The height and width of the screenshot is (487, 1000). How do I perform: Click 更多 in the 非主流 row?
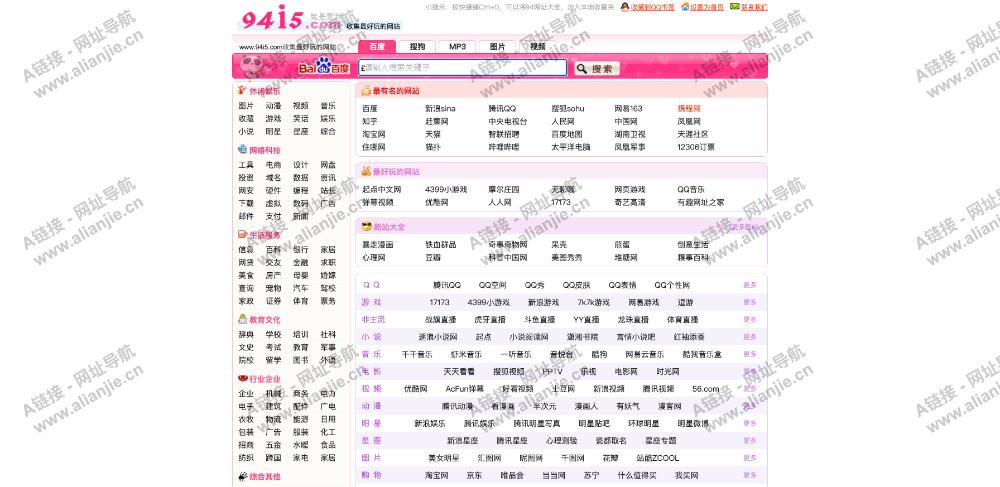tap(749, 319)
